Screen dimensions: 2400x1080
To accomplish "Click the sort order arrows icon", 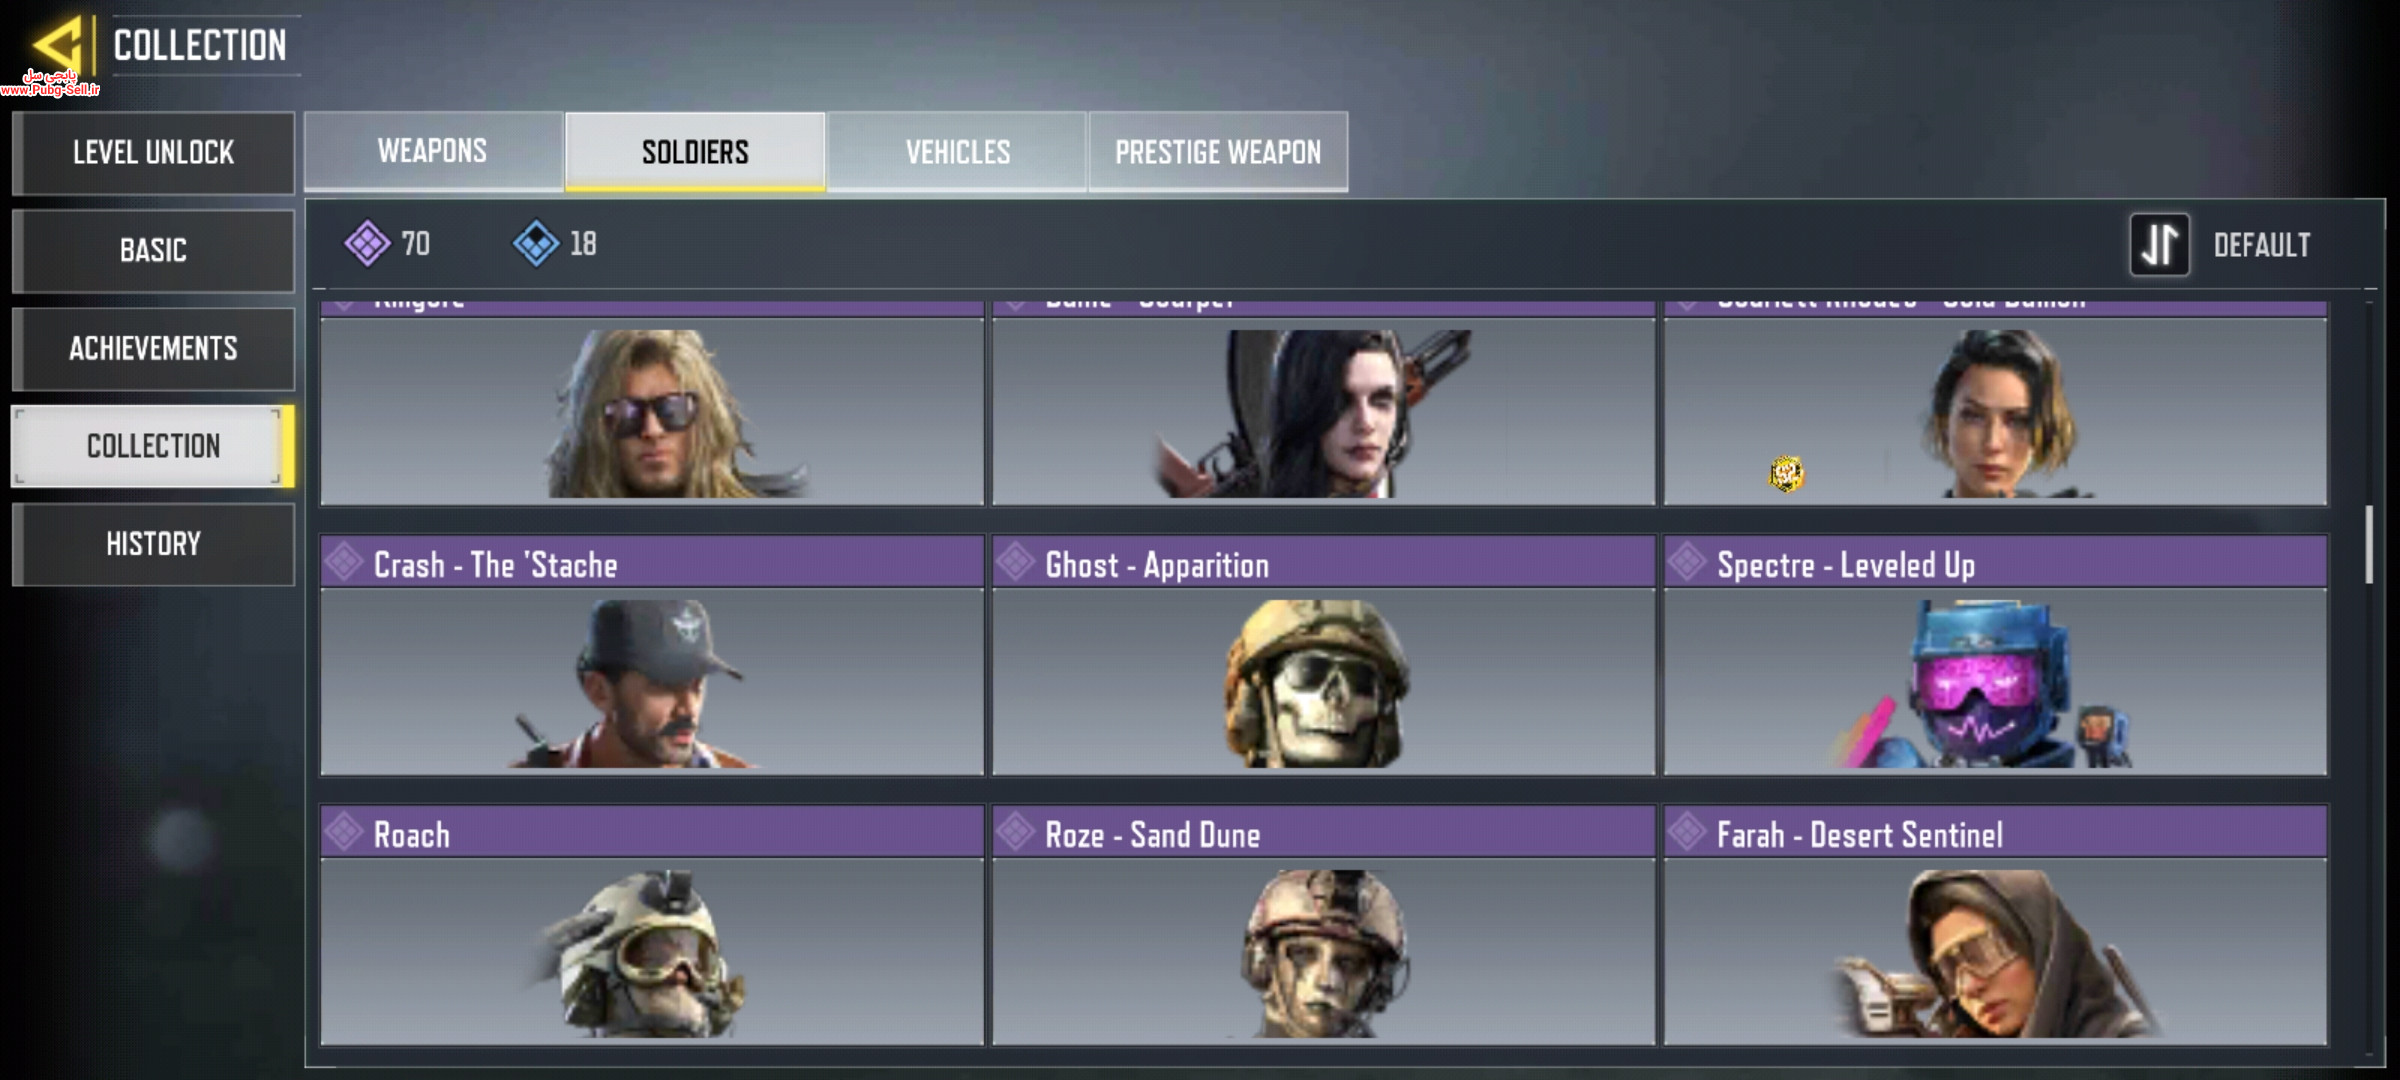I will tap(2159, 244).
